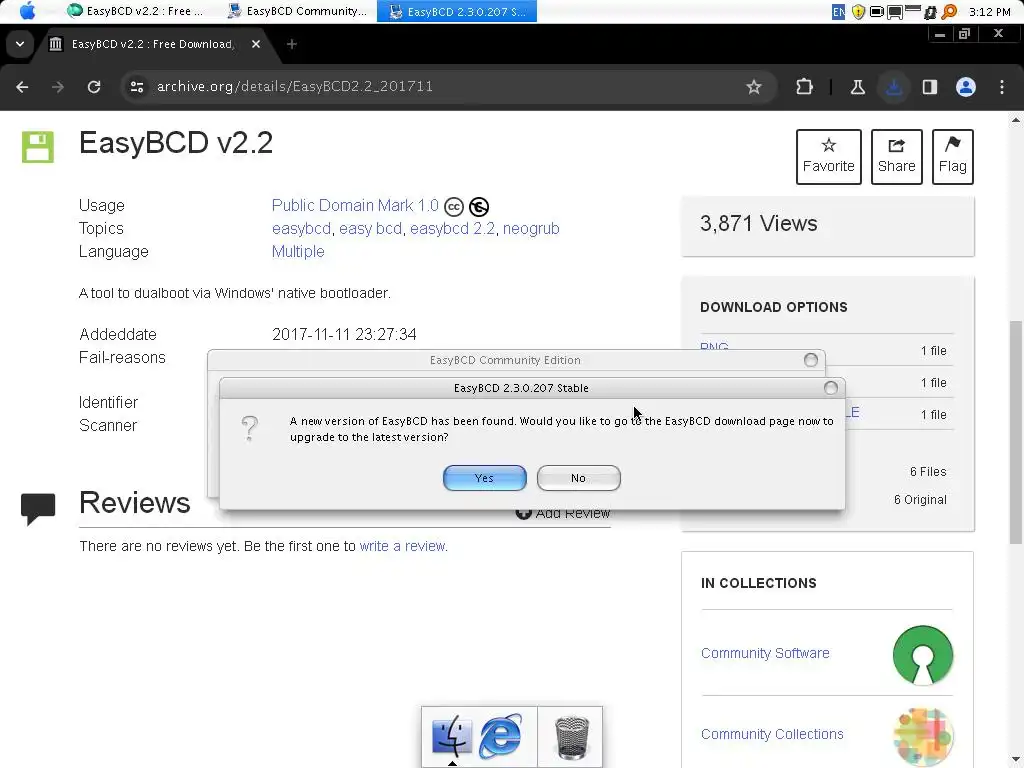
Task: Open the Chrome three-dot menu
Action: pos(1002,87)
